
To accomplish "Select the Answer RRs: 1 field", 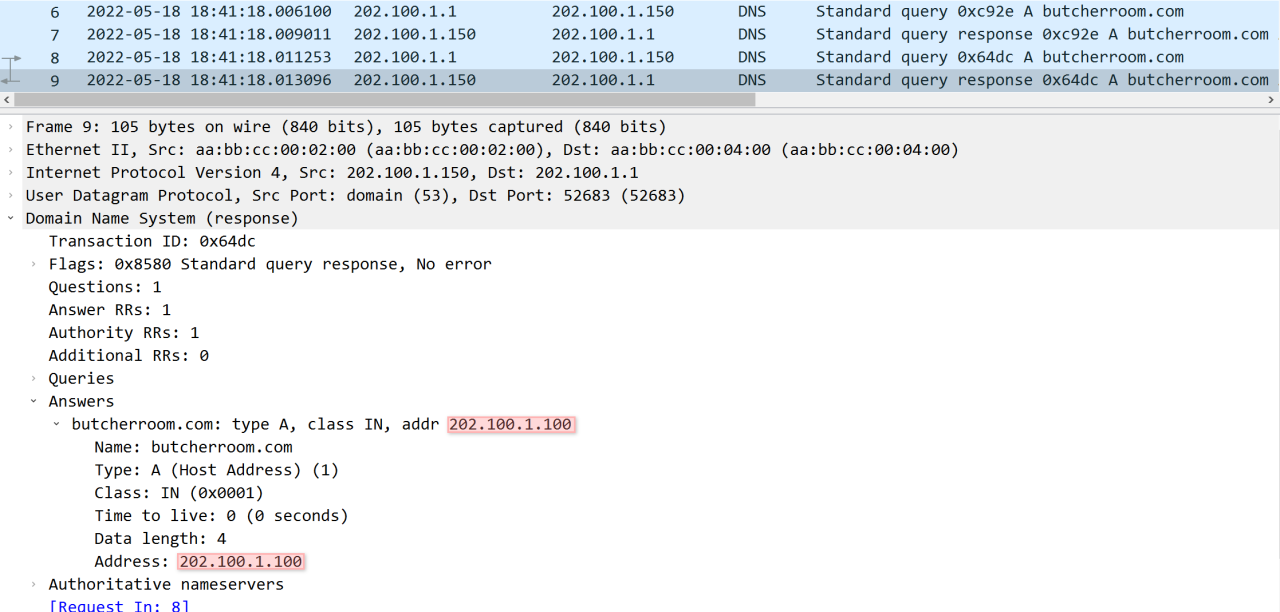I will [x=110, y=310].
